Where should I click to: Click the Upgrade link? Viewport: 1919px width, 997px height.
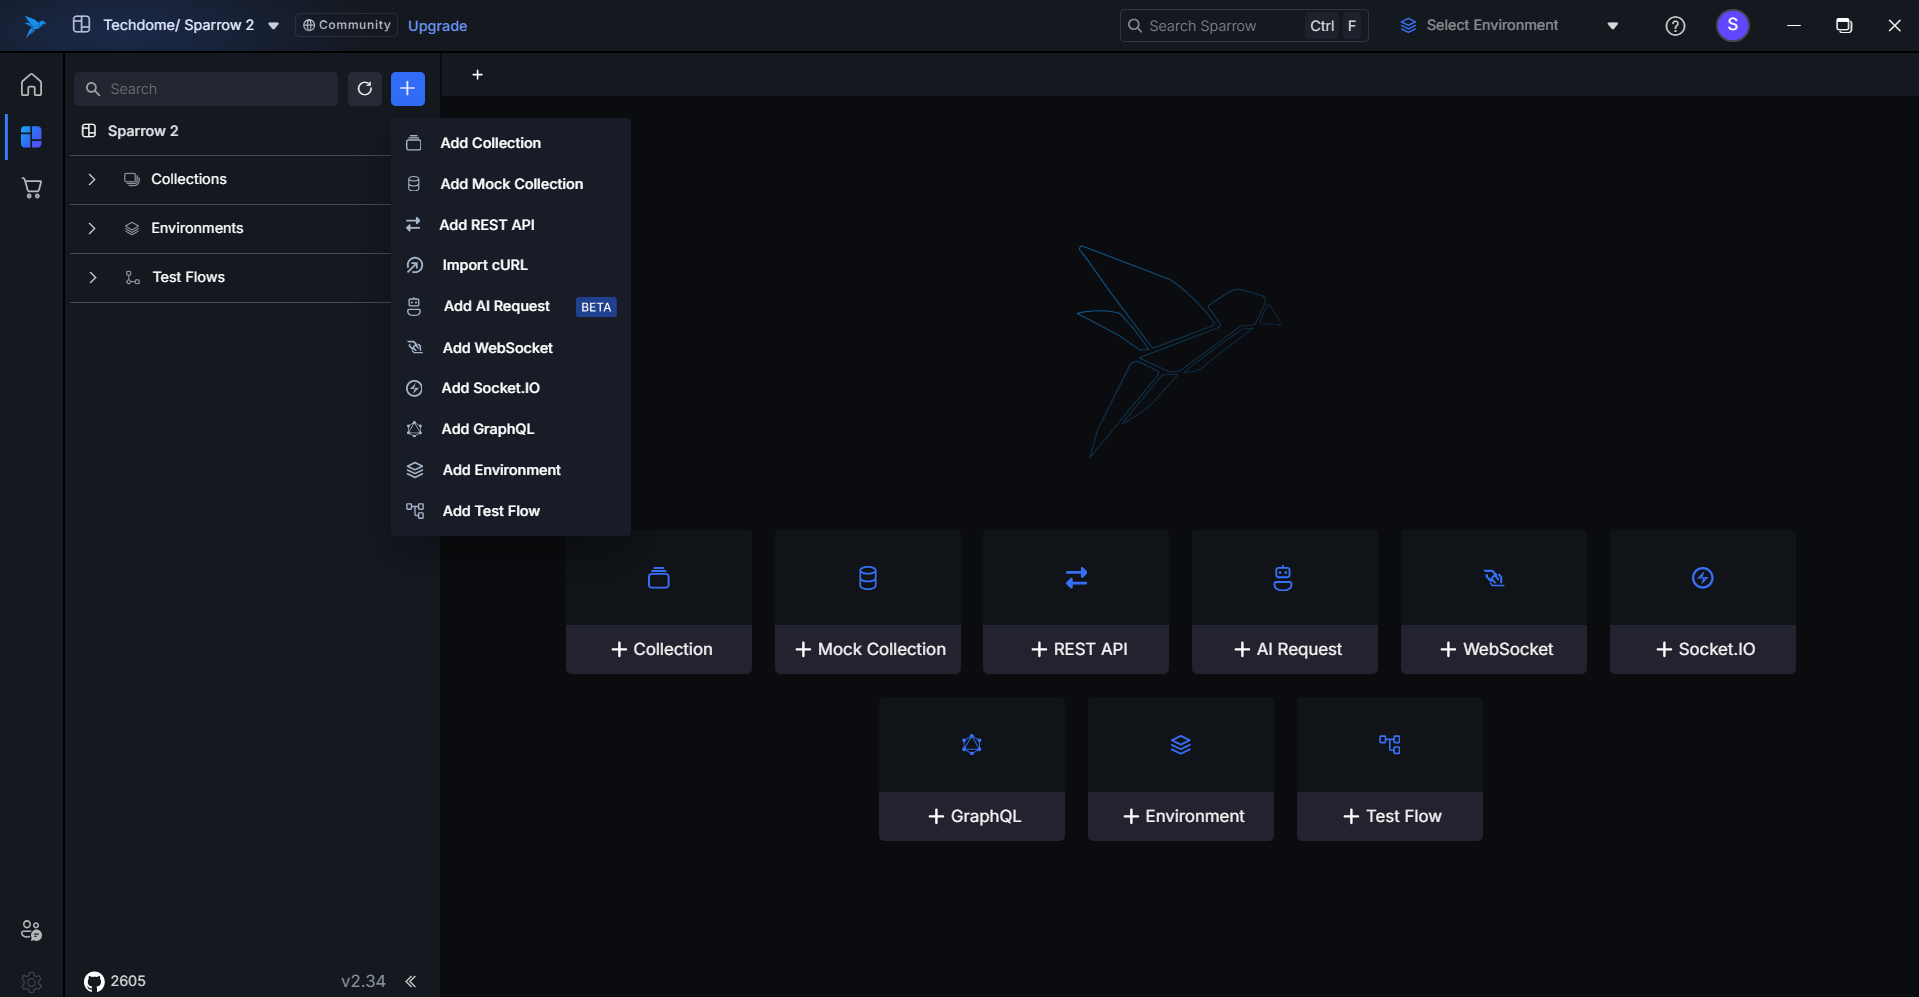(x=437, y=26)
